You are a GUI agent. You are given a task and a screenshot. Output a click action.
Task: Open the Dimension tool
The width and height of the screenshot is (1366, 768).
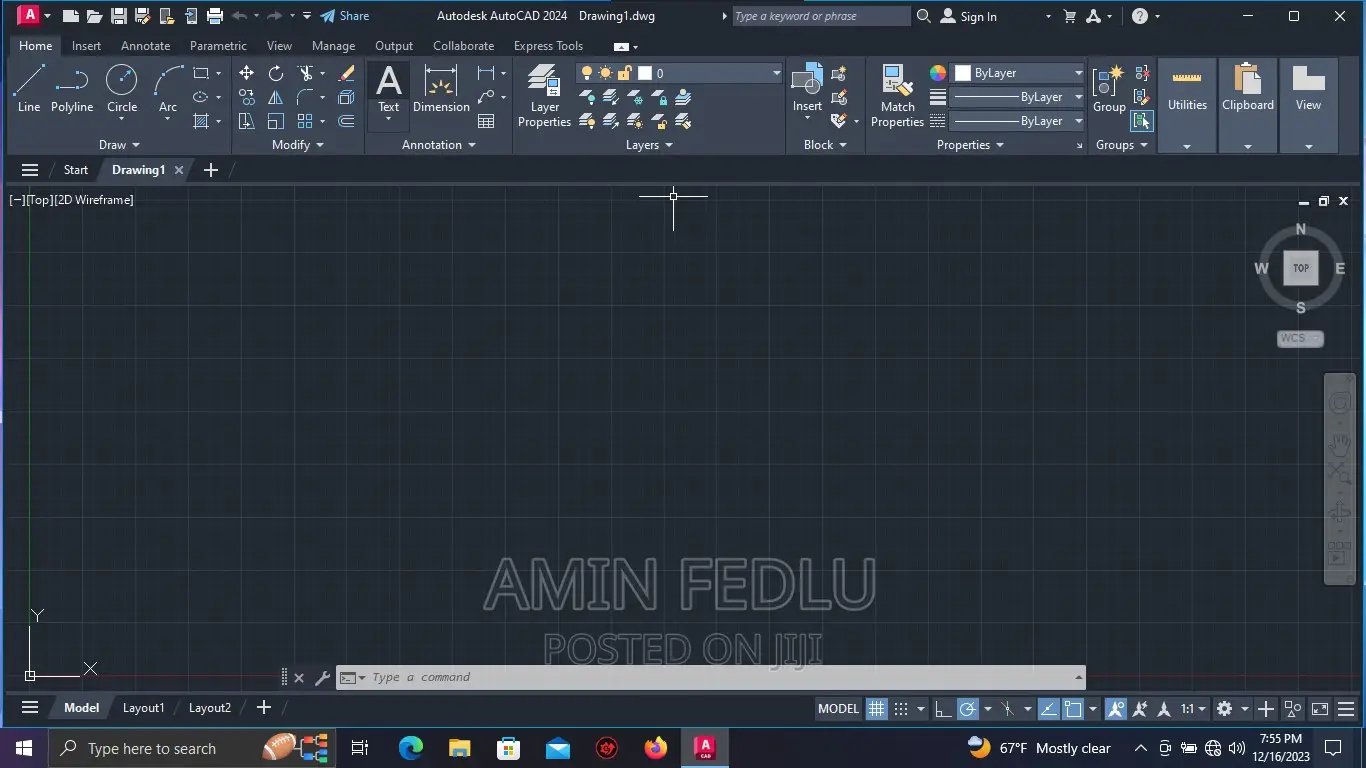(440, 88)
